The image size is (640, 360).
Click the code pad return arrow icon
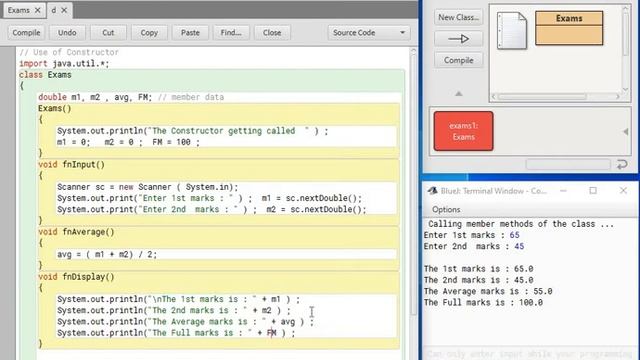622,164
